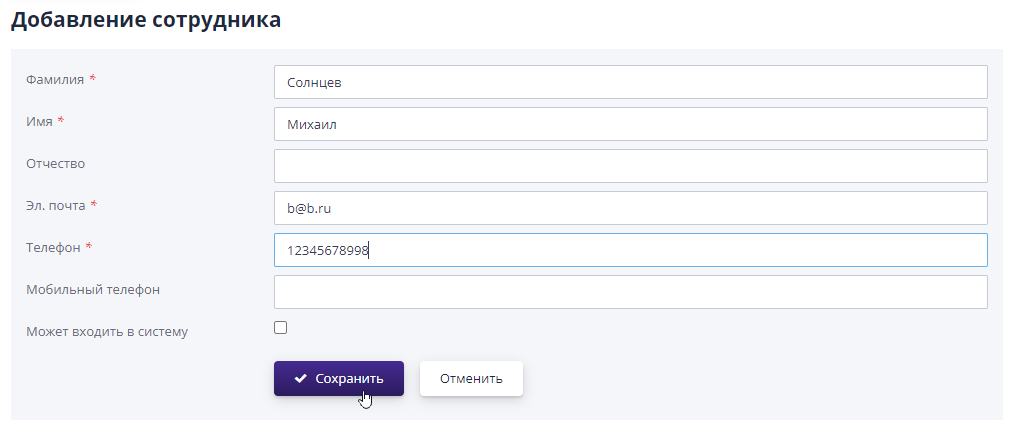Click the red asterisk beside Эл. почта
The image size is (1015, 428).
pos(94,204)
